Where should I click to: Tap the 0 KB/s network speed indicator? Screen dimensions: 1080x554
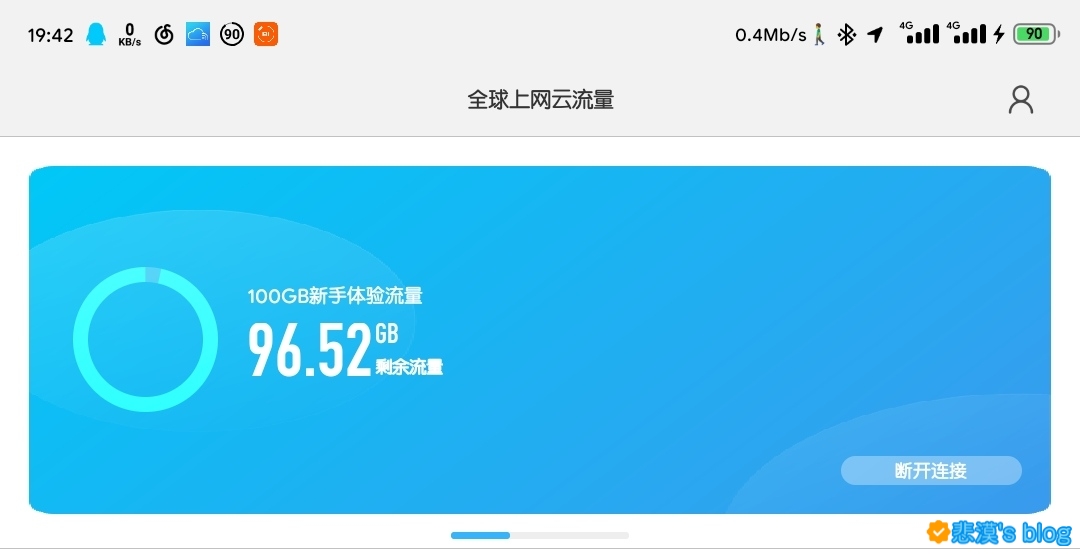[x=129, y=34]
